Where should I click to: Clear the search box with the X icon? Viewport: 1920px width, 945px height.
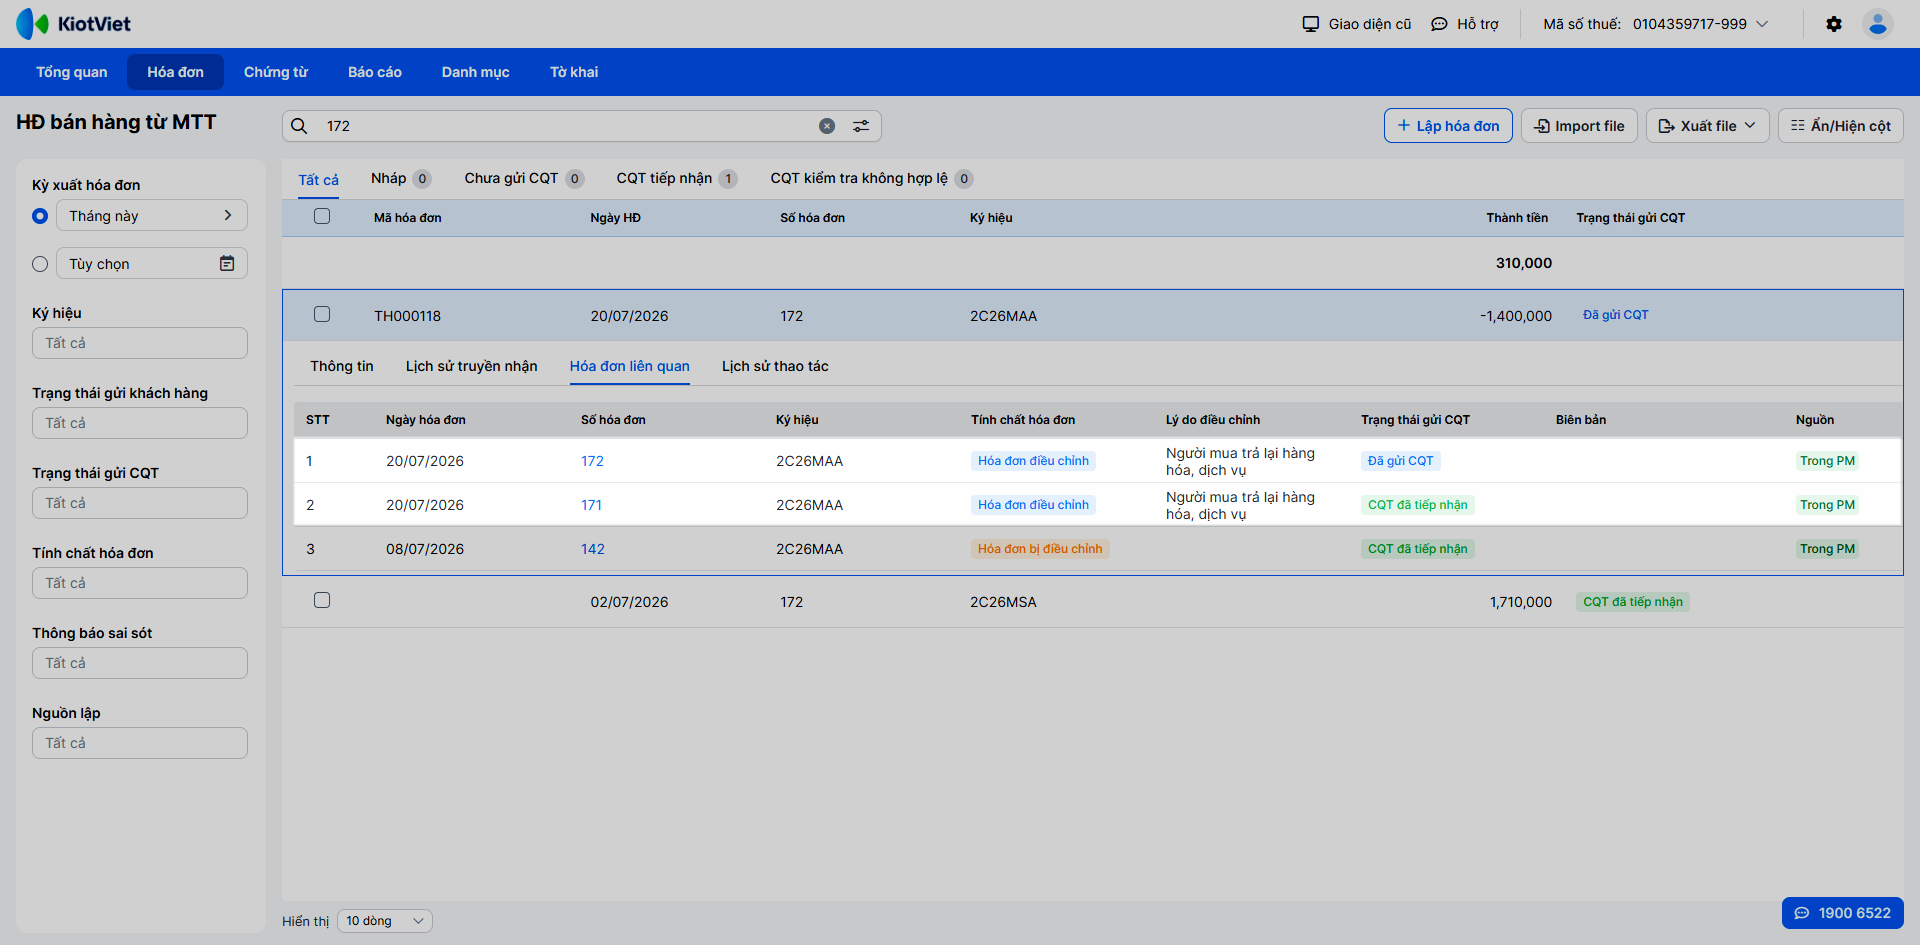(827, 126)
